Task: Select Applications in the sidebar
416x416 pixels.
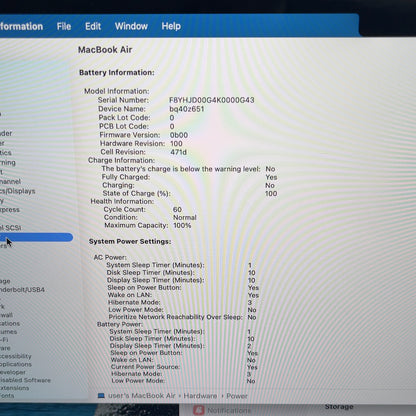Action: coord(16,364)
